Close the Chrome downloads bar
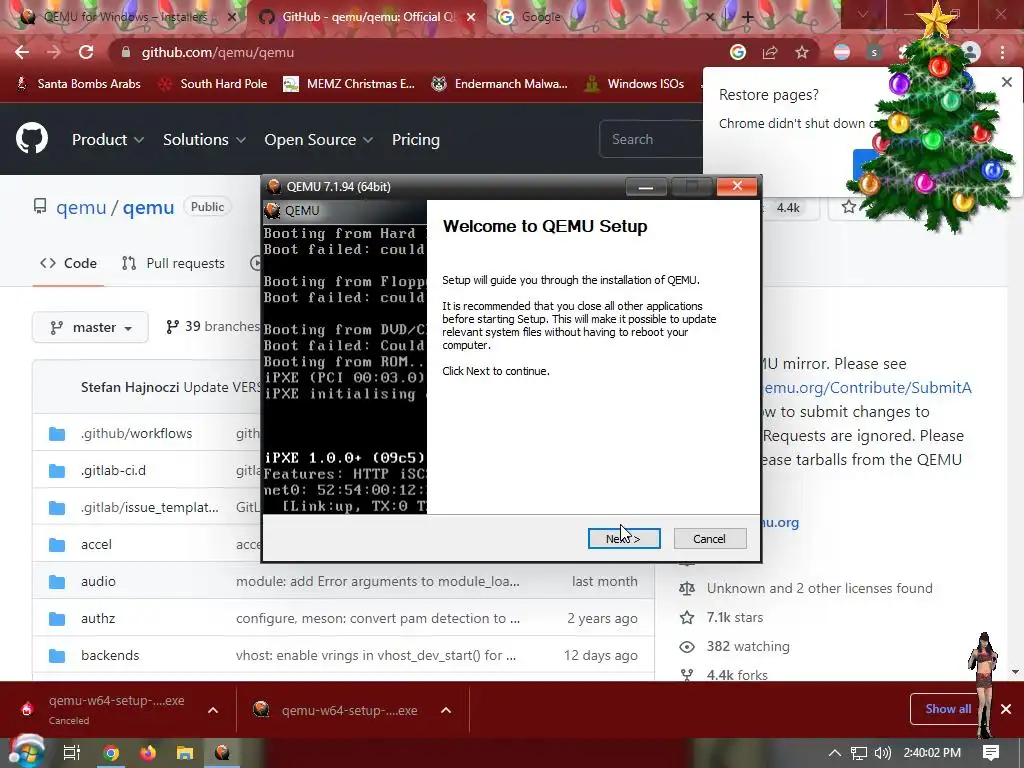The image size is (1024, 768). click(1006, 709)
